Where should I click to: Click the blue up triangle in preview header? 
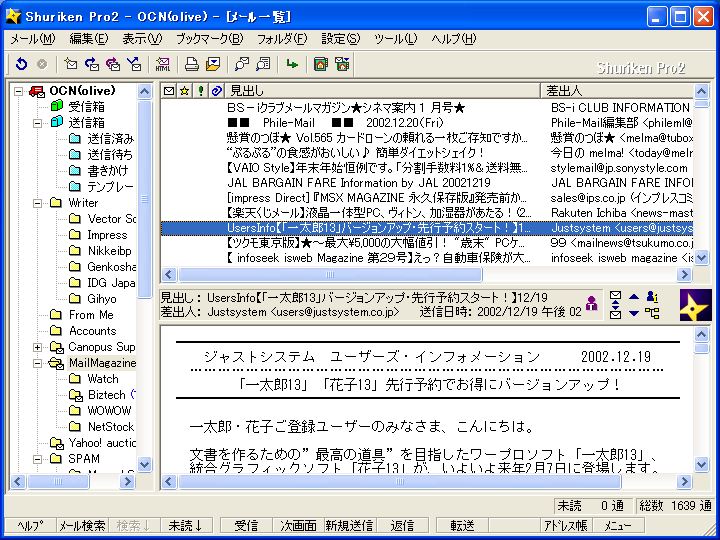pyautogui.click(x=634, y=297)
